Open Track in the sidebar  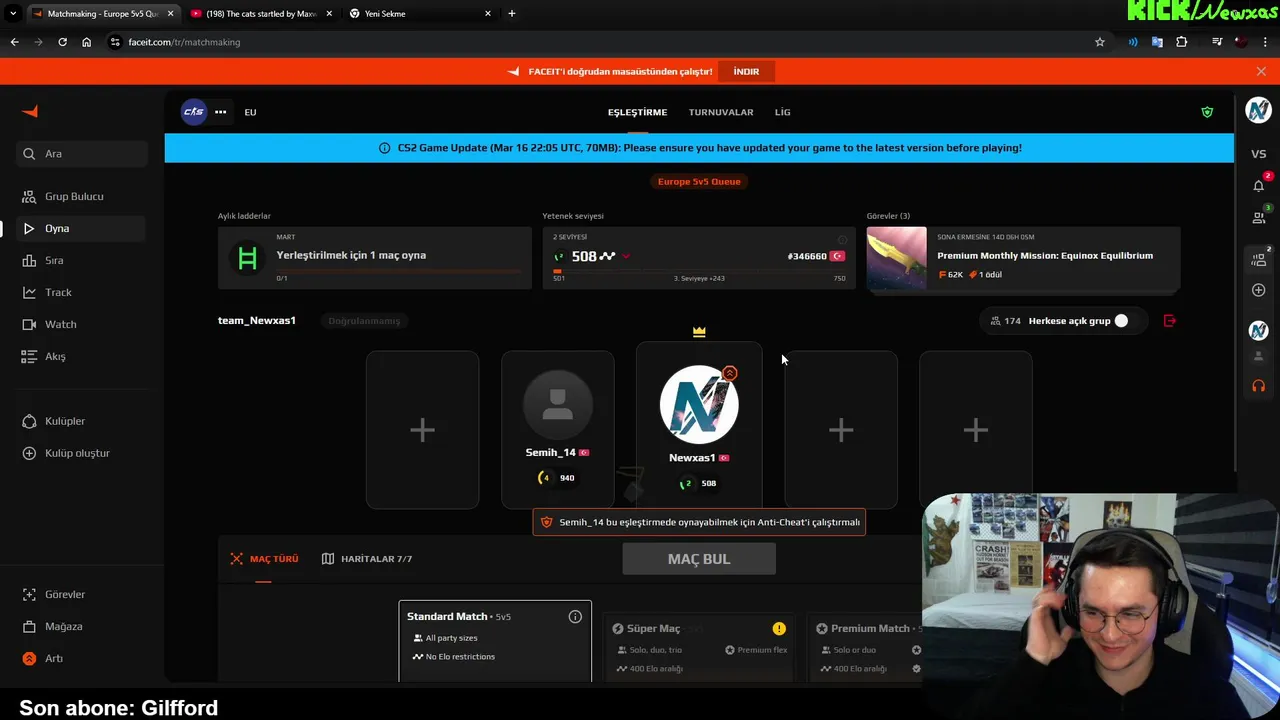click(82, 292)
